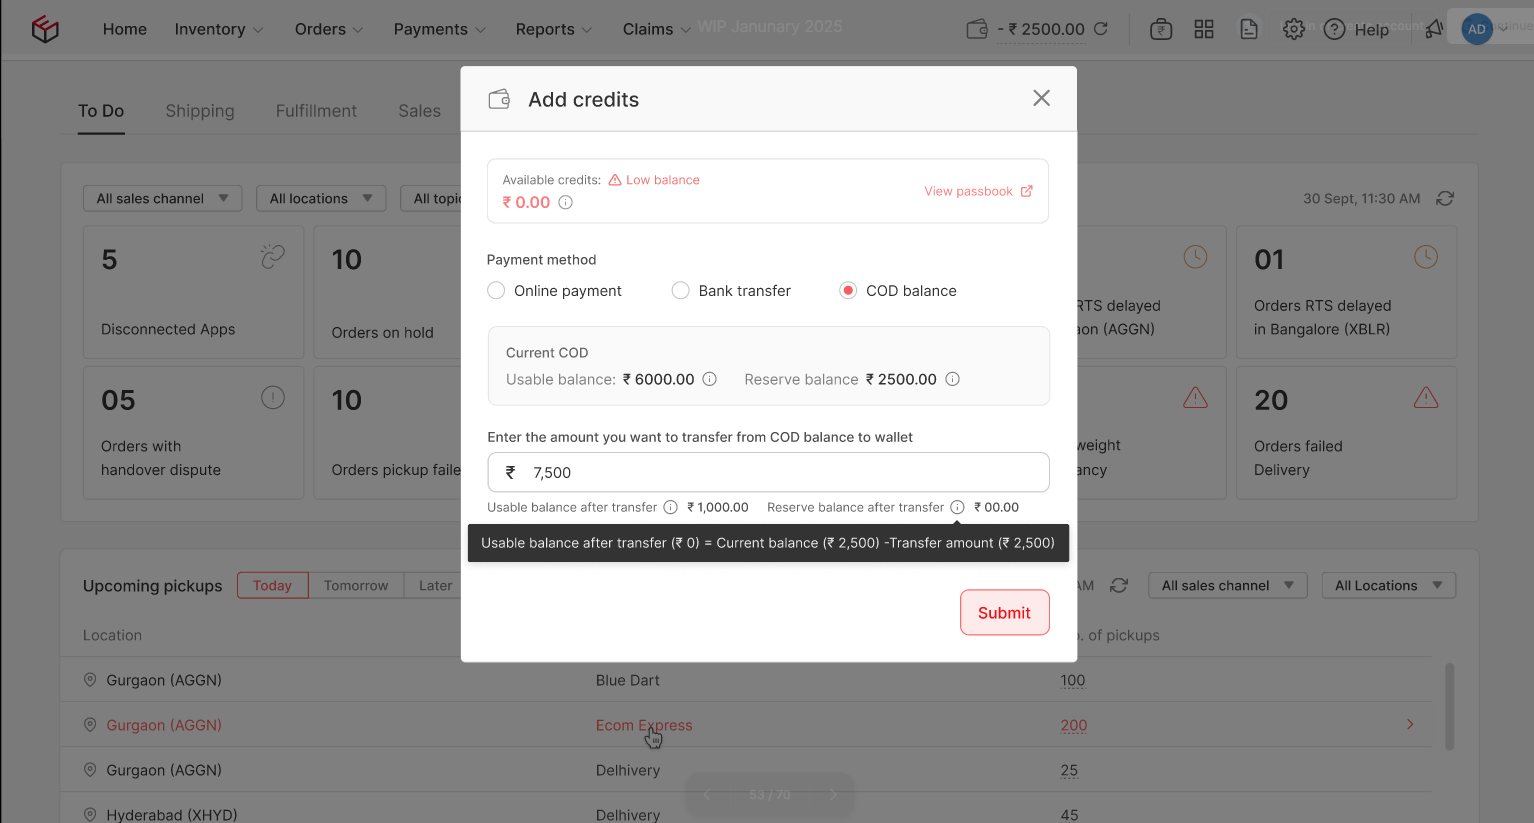
Task: Select the Bank transfer radio option
Action: (681, 291)
